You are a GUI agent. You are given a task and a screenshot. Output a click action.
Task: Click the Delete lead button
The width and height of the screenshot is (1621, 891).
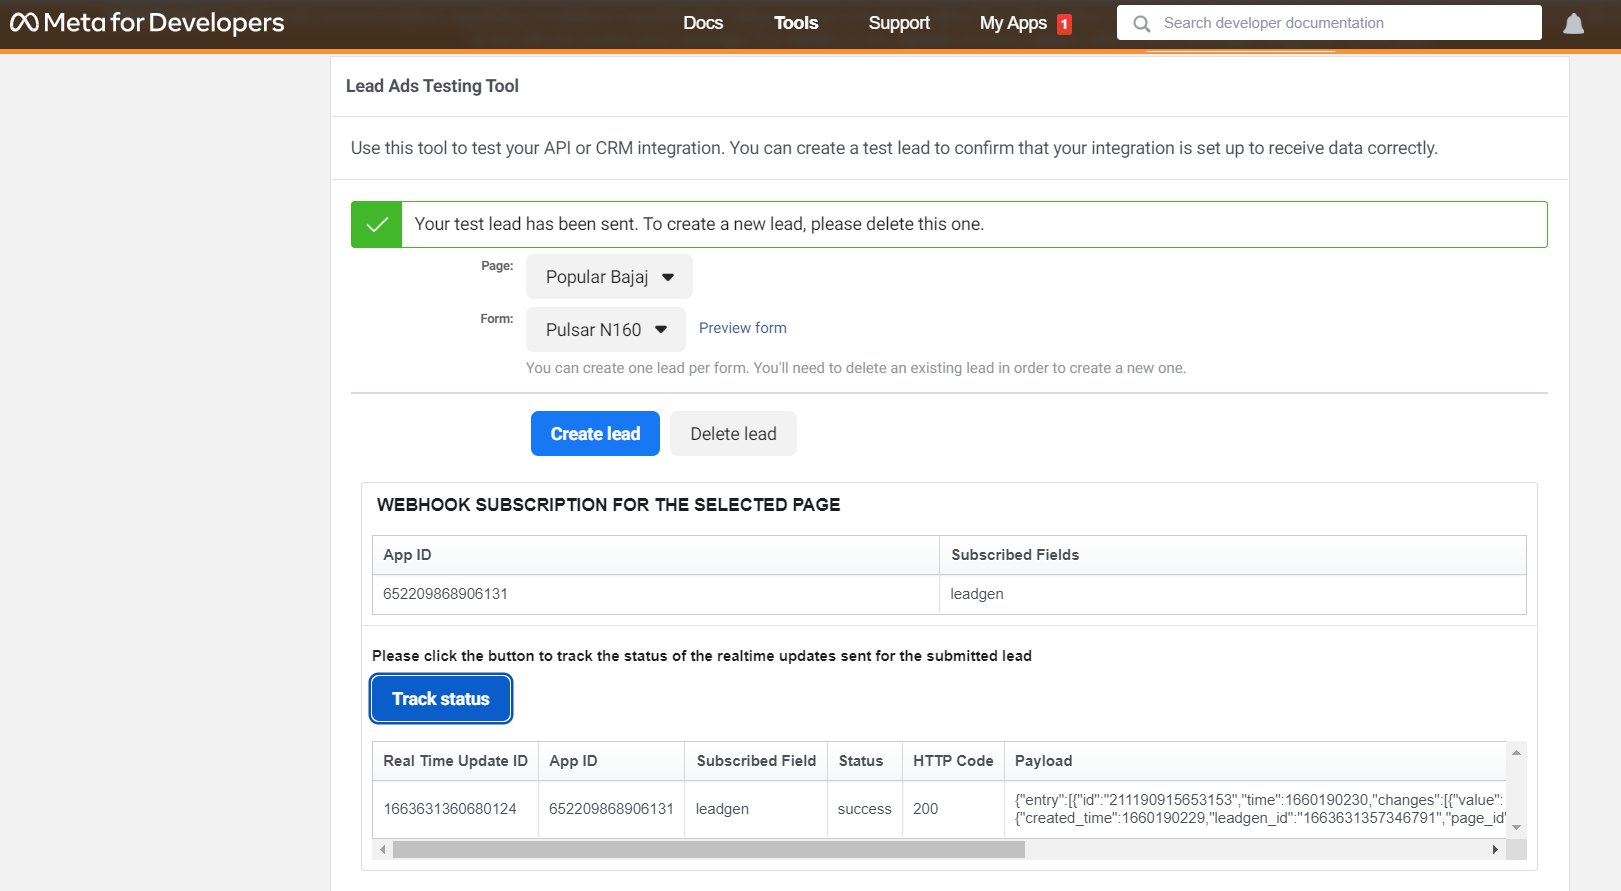[x=733, y=434]
